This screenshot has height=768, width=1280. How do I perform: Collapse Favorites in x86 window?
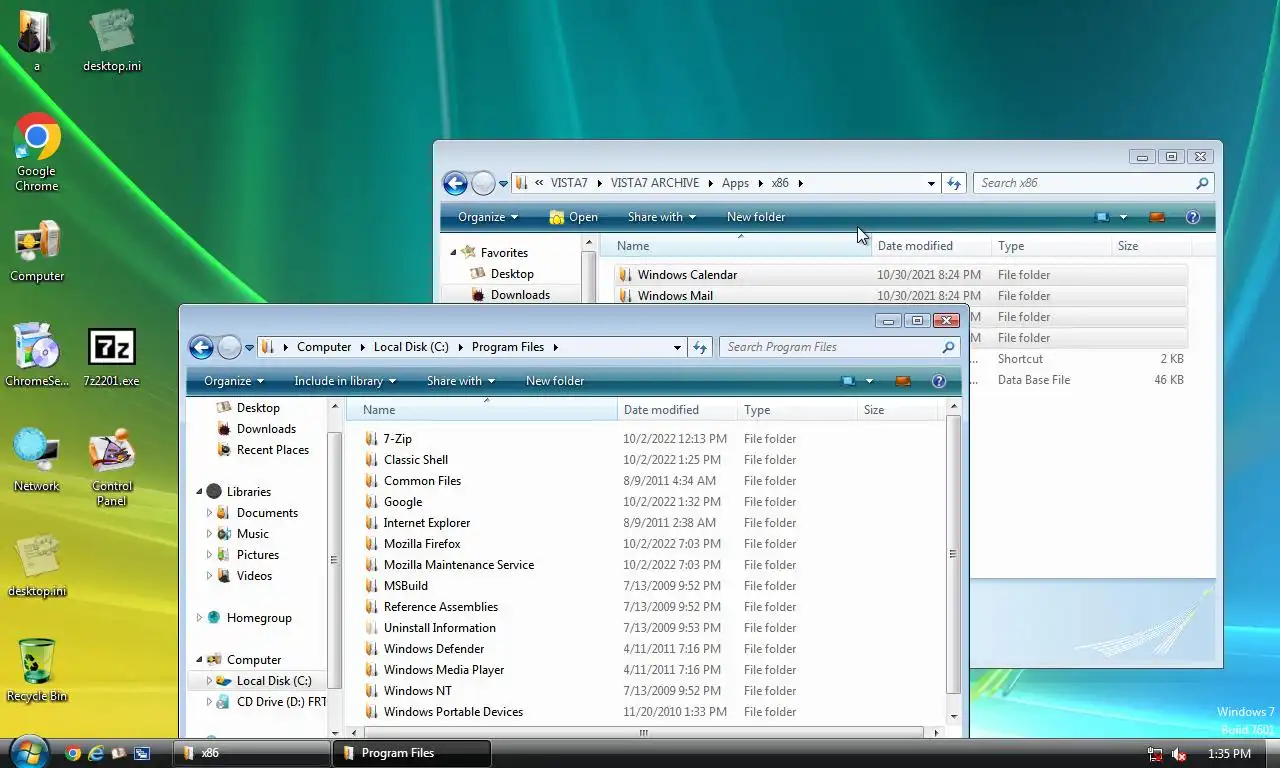[x=453, y=253]
